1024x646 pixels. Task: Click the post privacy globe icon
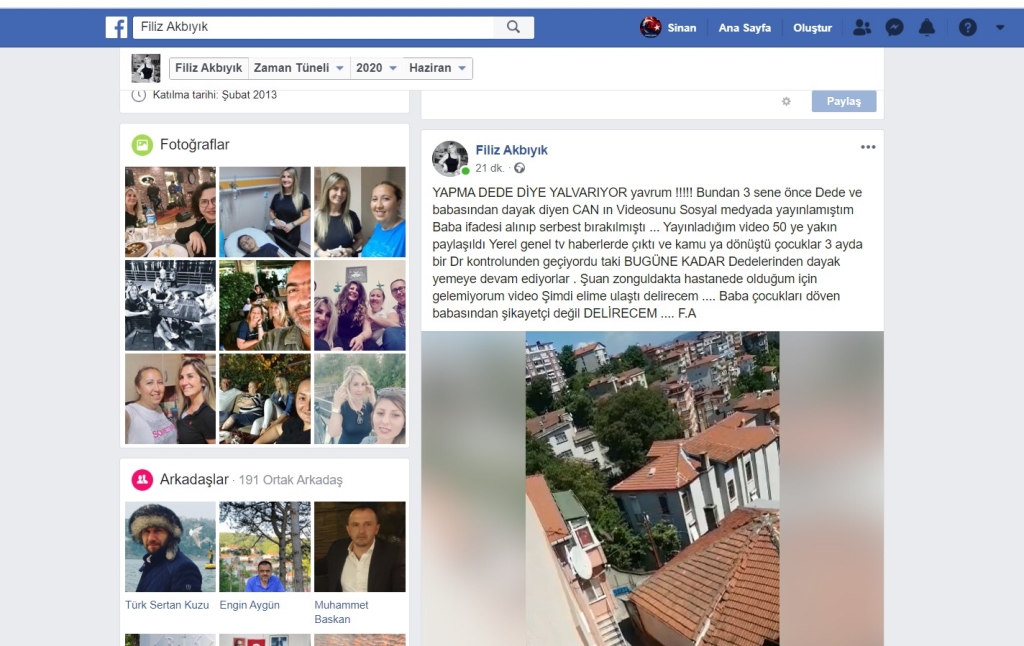pos(519,168)
